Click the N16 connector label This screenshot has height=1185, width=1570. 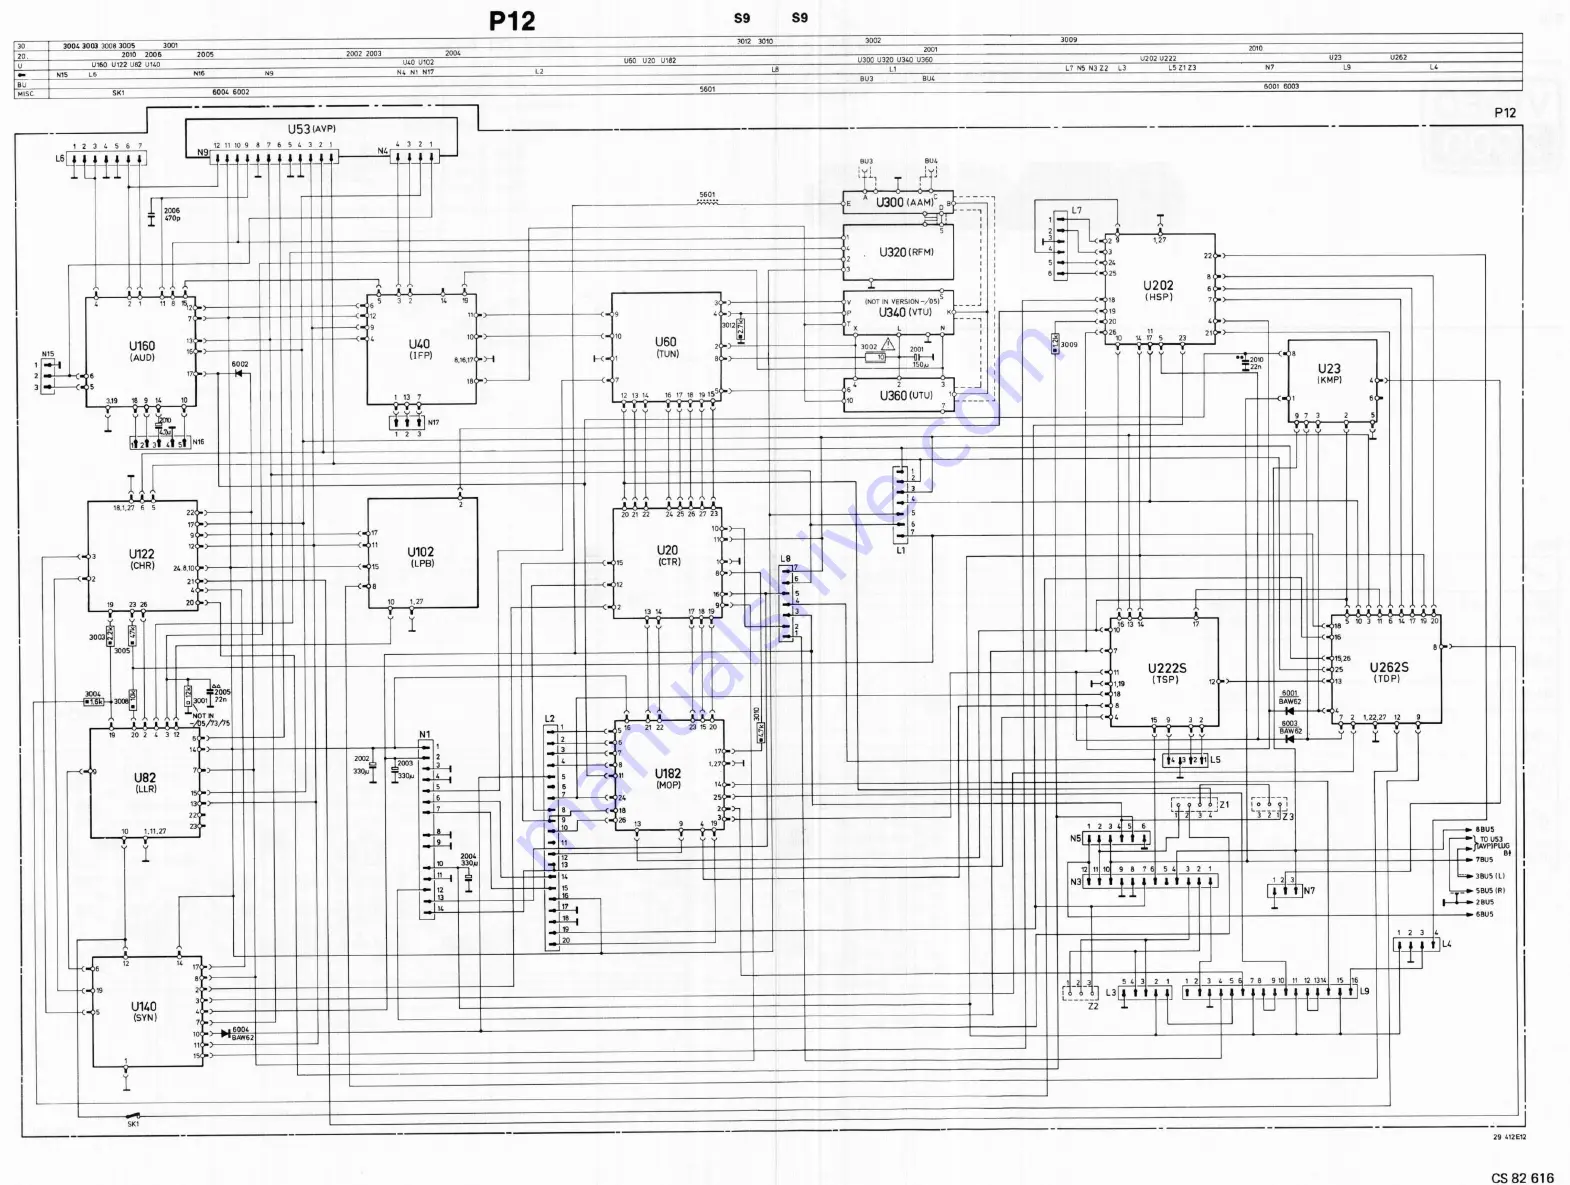coord(198,441)
